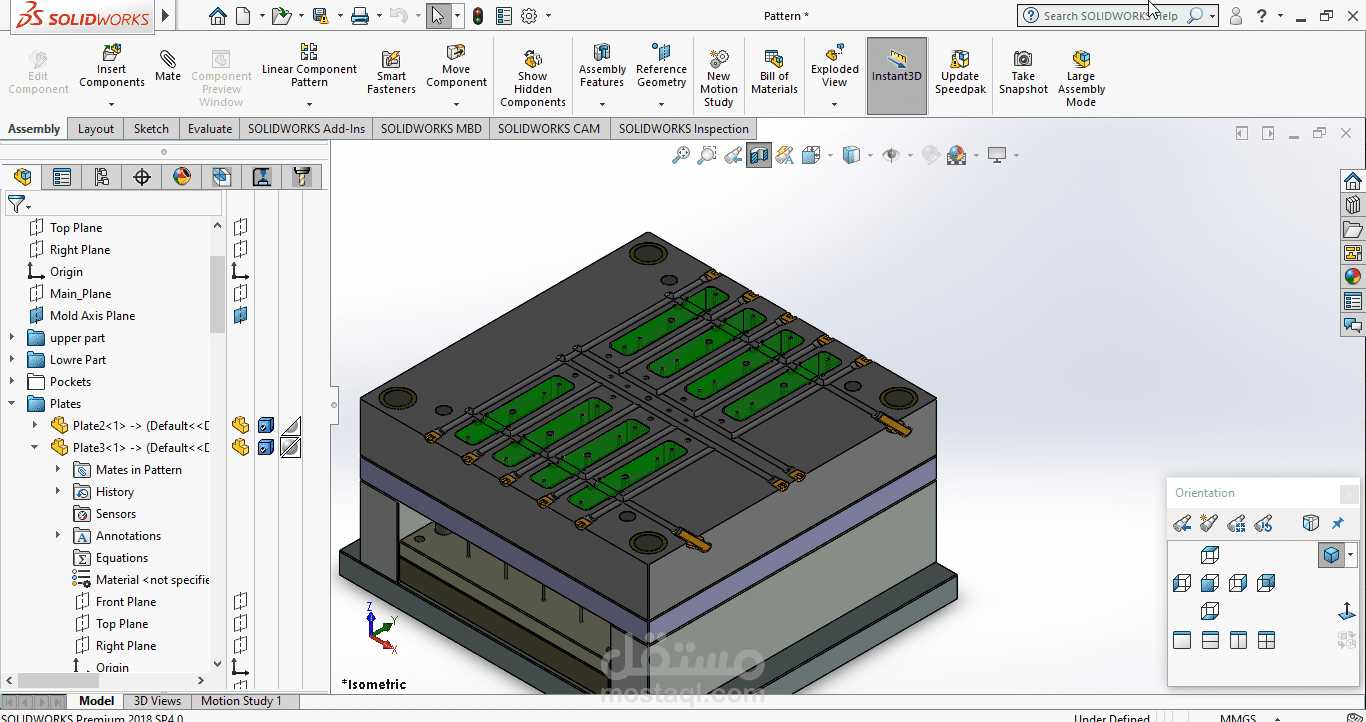
Task: Click Insert Components tool
Action: tap(112, 66)
